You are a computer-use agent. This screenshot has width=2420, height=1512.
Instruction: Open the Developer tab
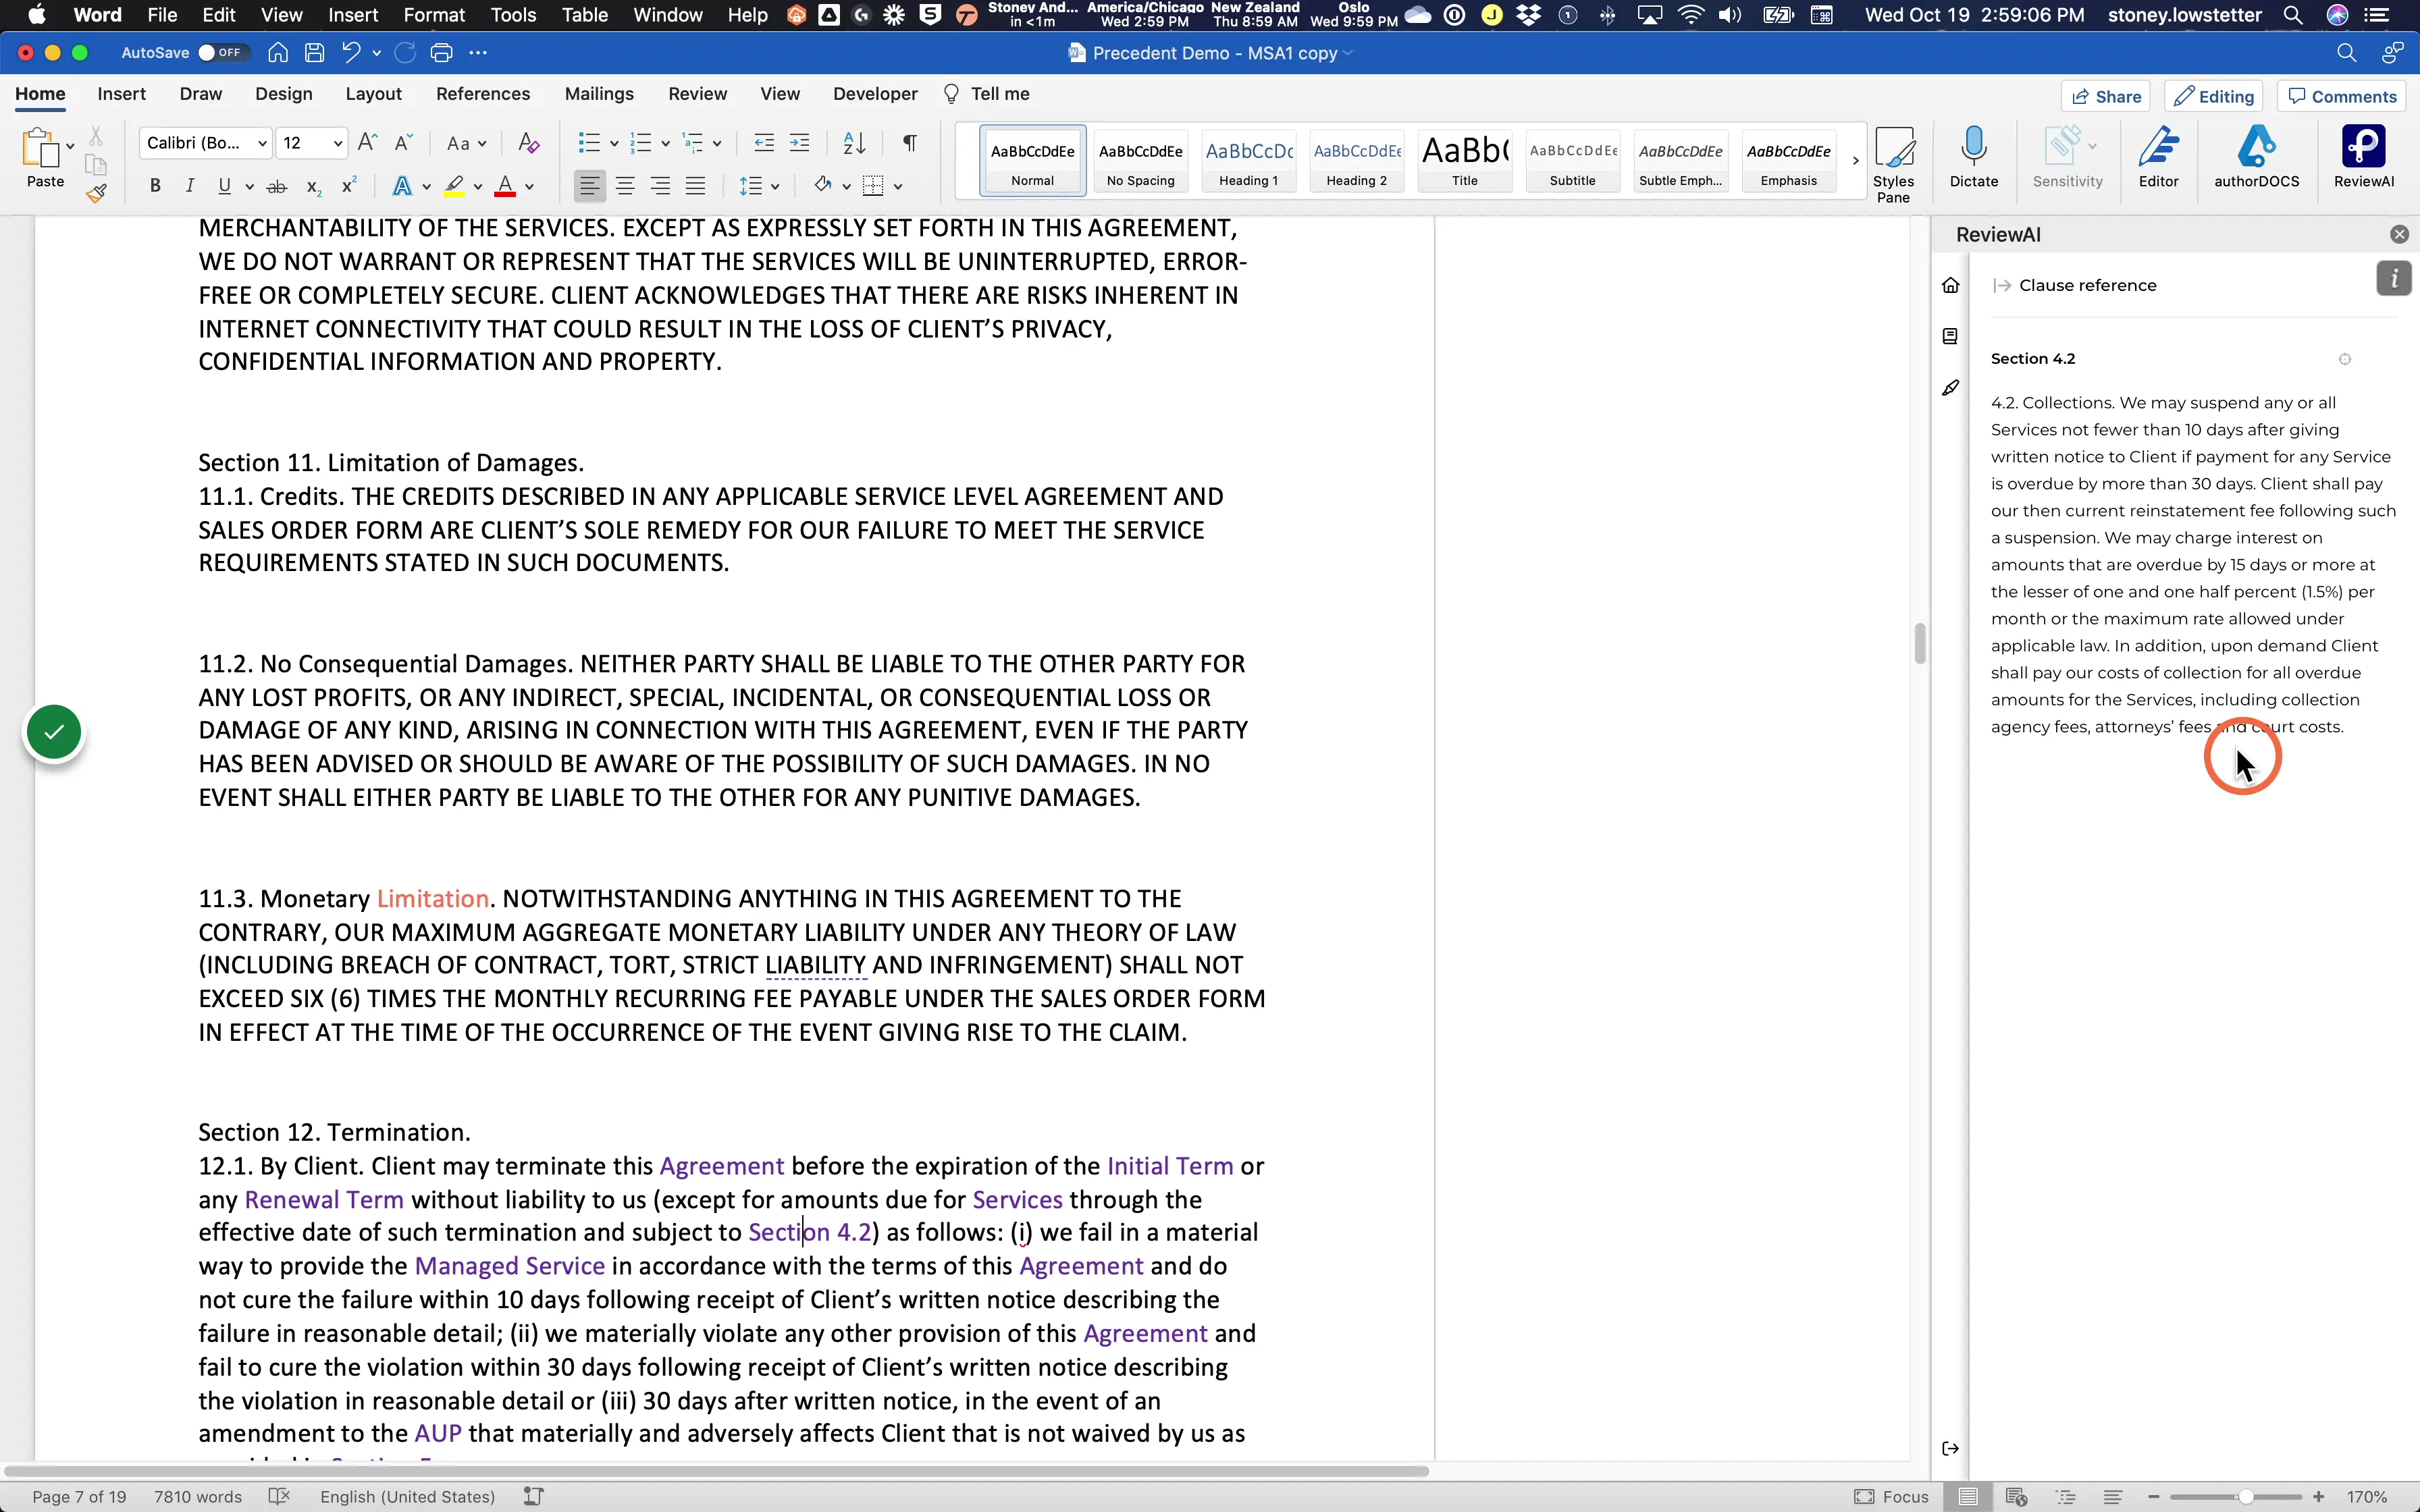[875, 94]
